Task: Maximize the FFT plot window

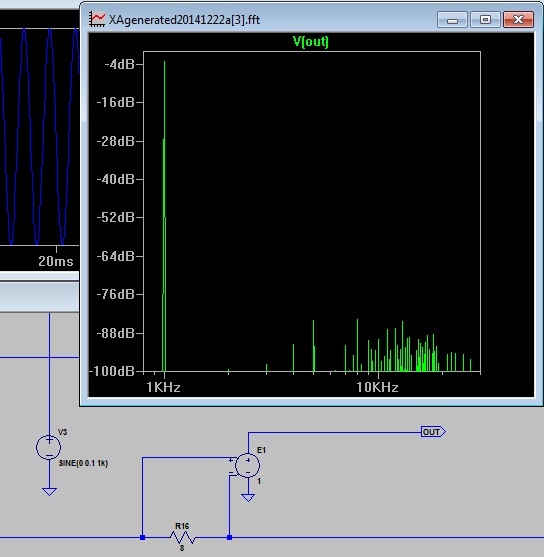Action: click(485, 19)
